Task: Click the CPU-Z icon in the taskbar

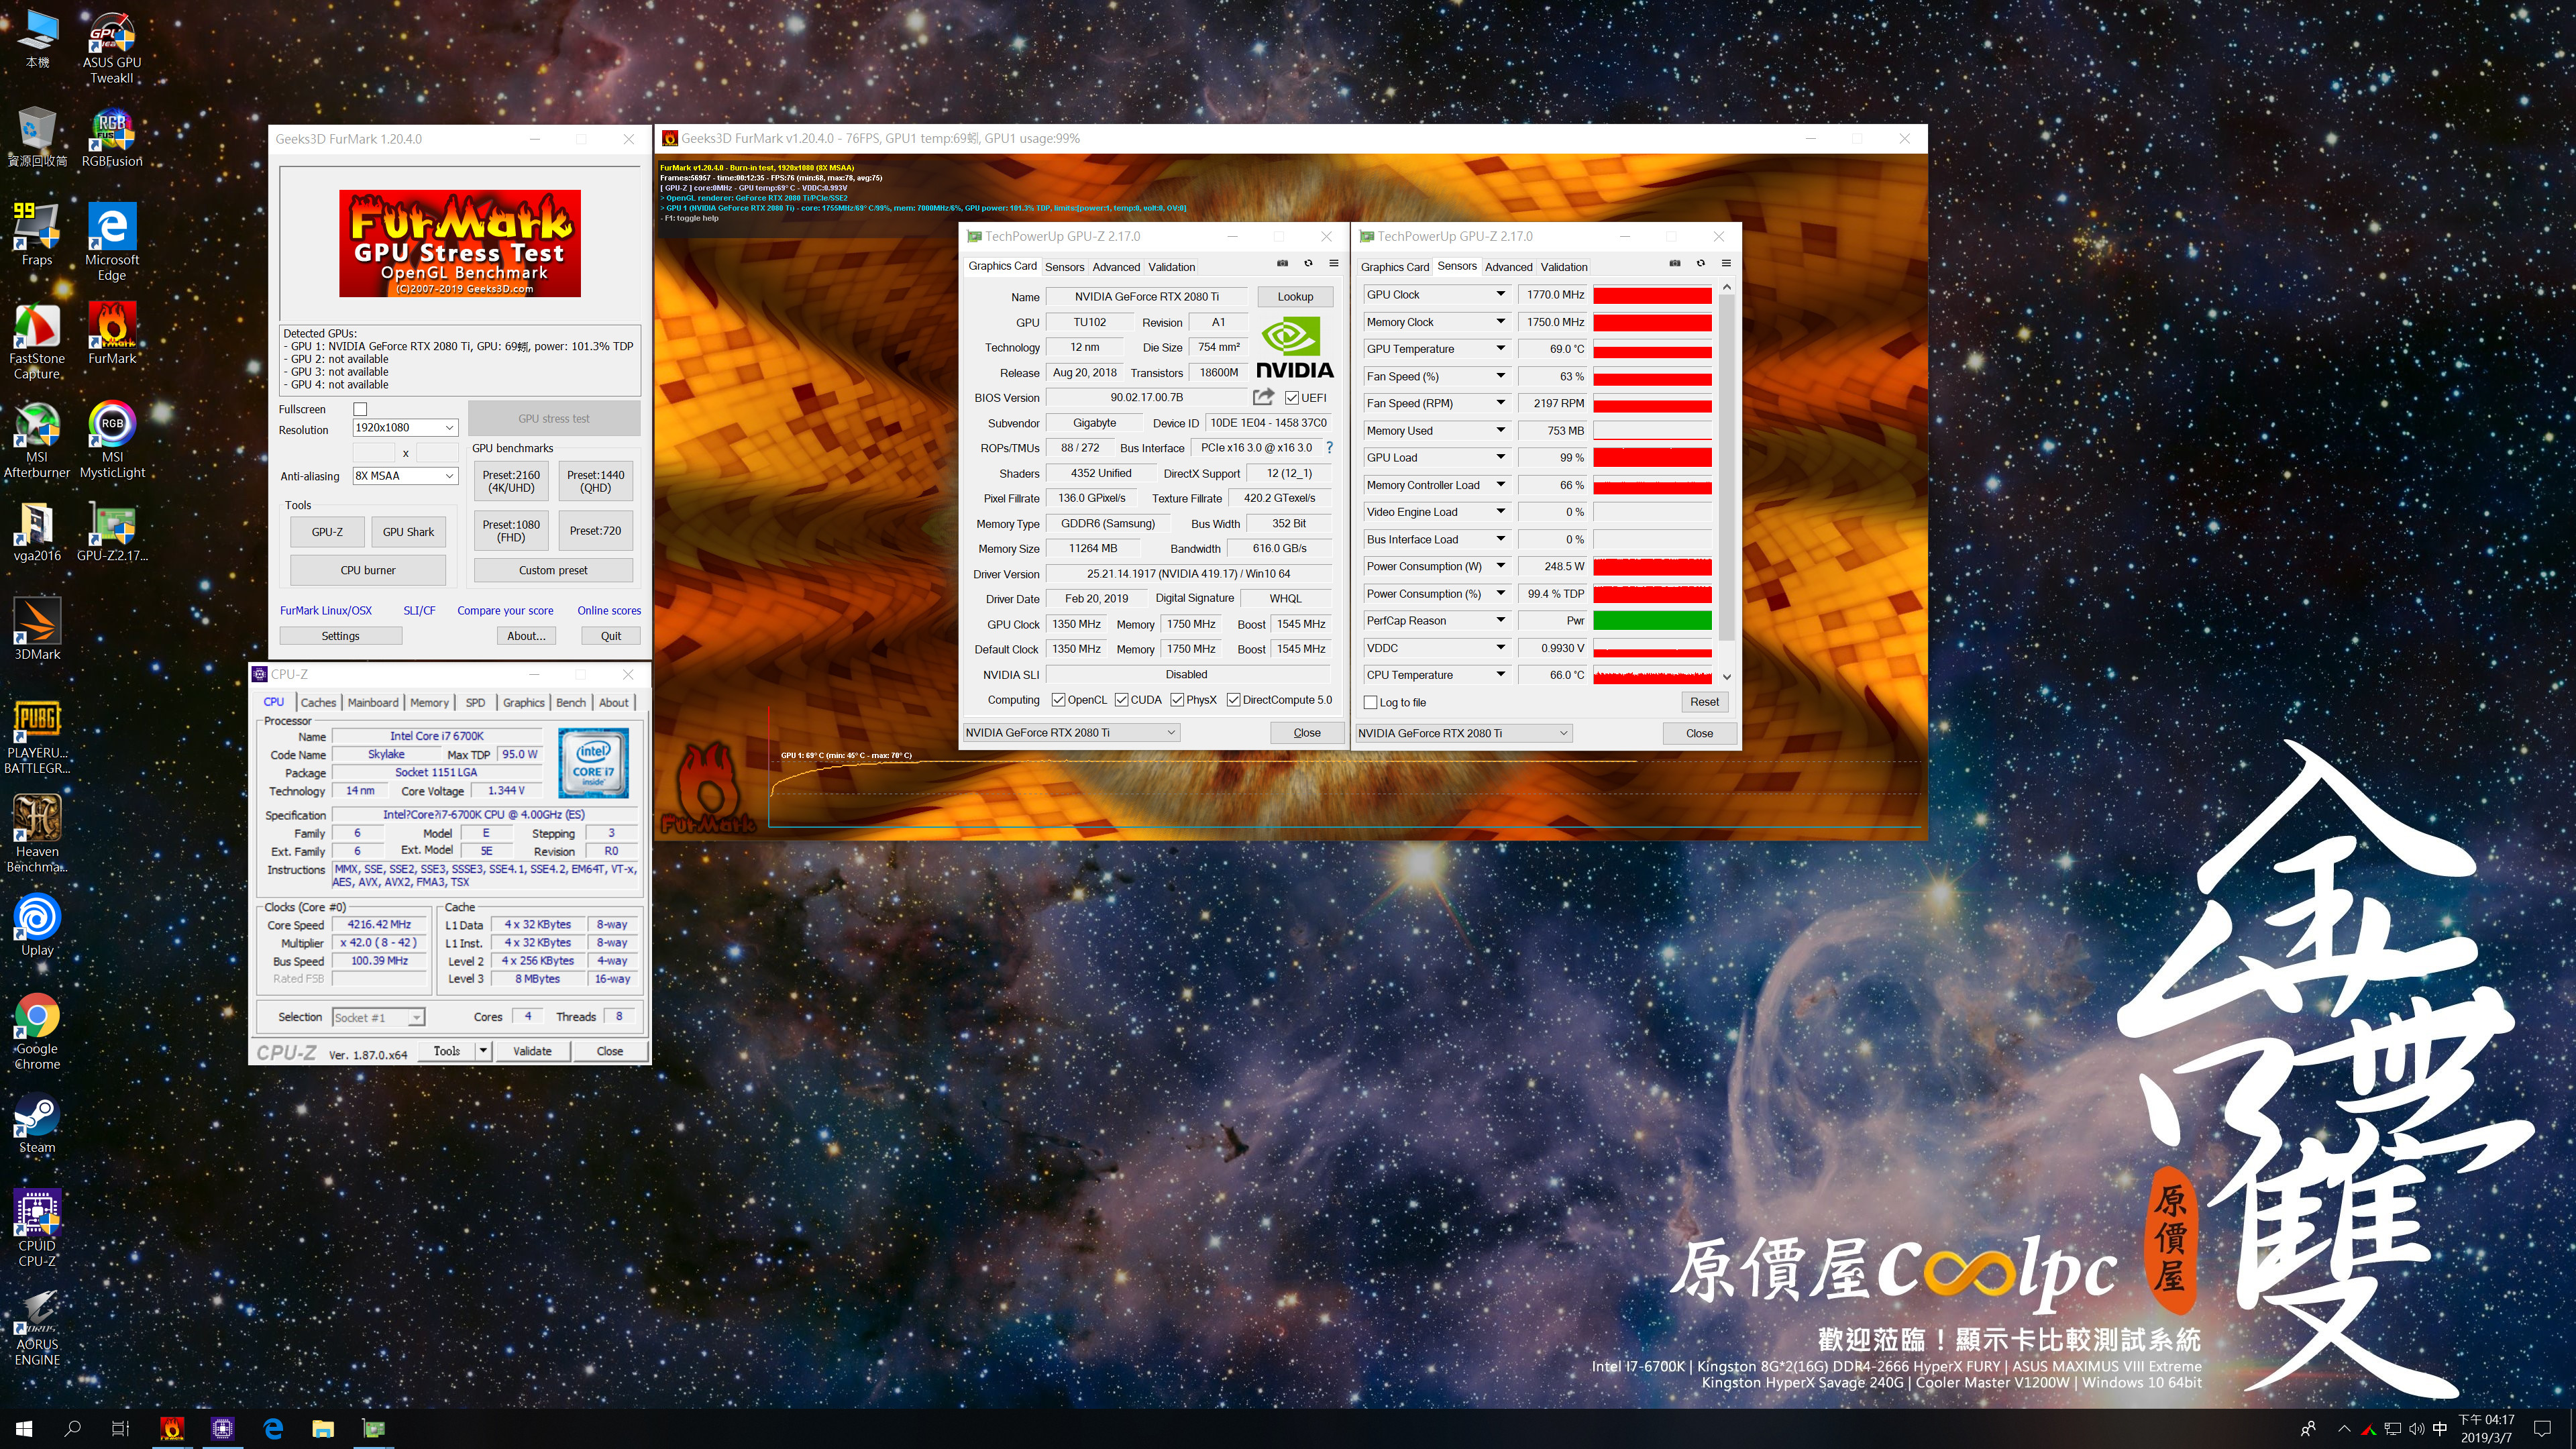Action: [222, 1428]
